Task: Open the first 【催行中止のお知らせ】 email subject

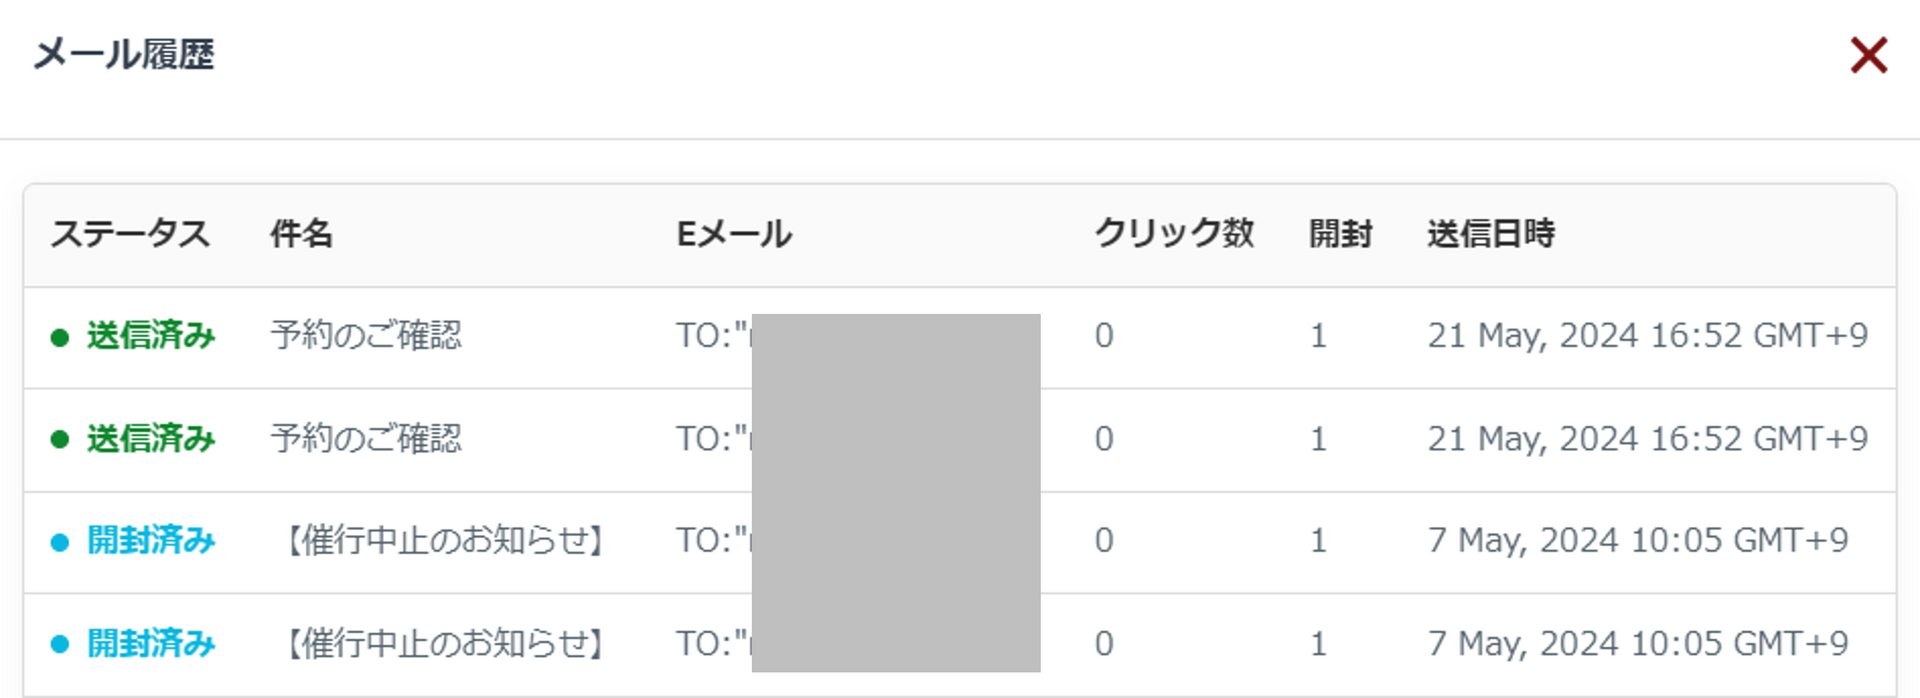Action: [x=445, y=541]
